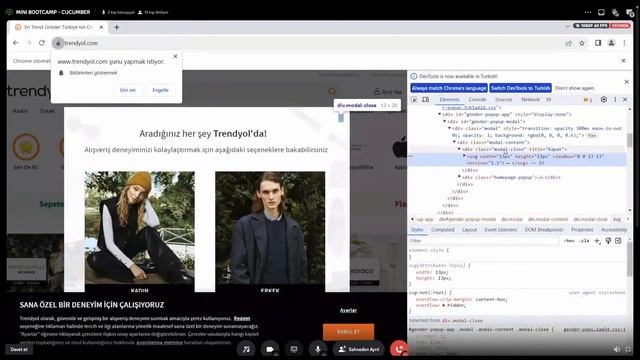Click the Reddet cookie link
The image size is (640, 360).
(242, 318)
